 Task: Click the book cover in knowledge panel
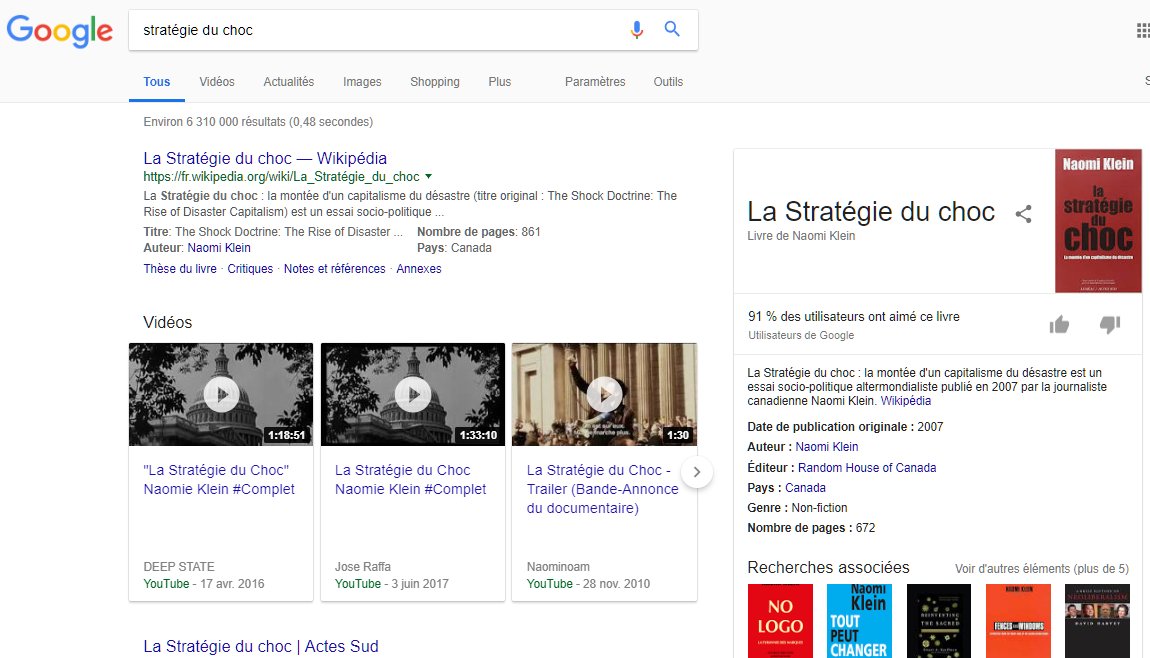point(1098,221)
